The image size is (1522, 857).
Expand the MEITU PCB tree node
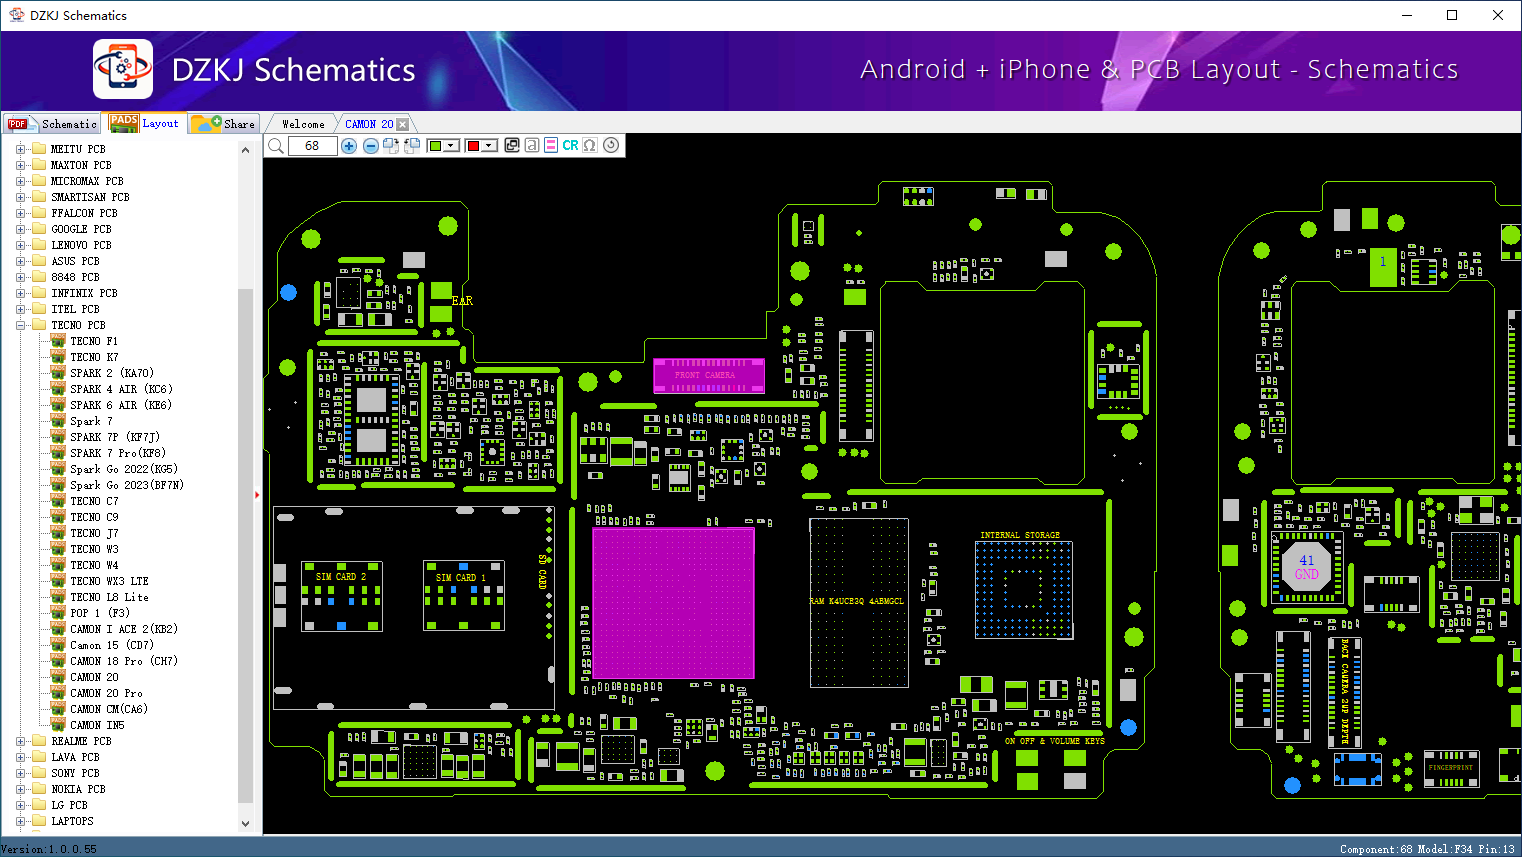pyautogui.click(x=20, y=149)
